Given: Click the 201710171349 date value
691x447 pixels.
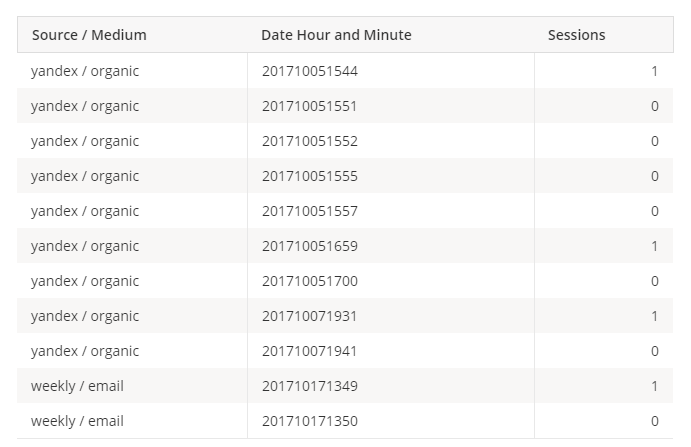Looking at the screenshot, I should [309, 386].
